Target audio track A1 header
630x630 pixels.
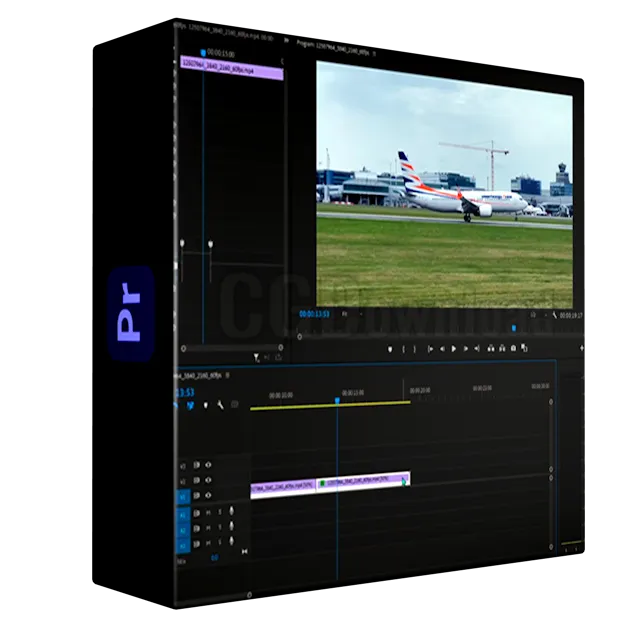coord(183,515)
